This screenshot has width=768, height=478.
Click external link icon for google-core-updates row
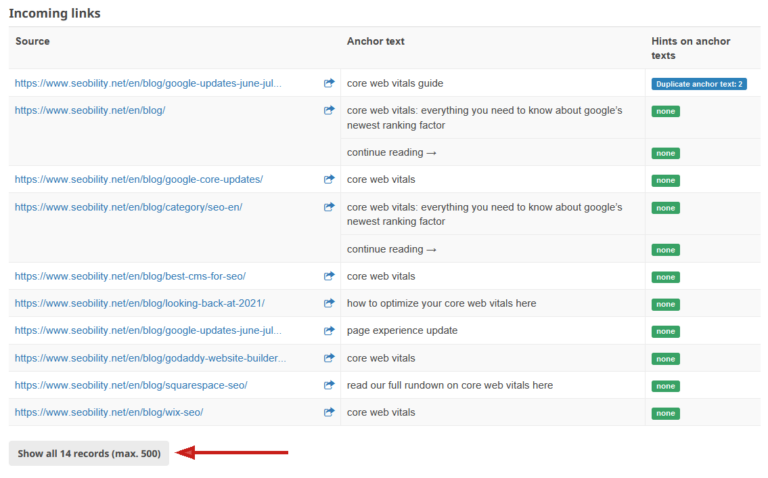[328, 180]
